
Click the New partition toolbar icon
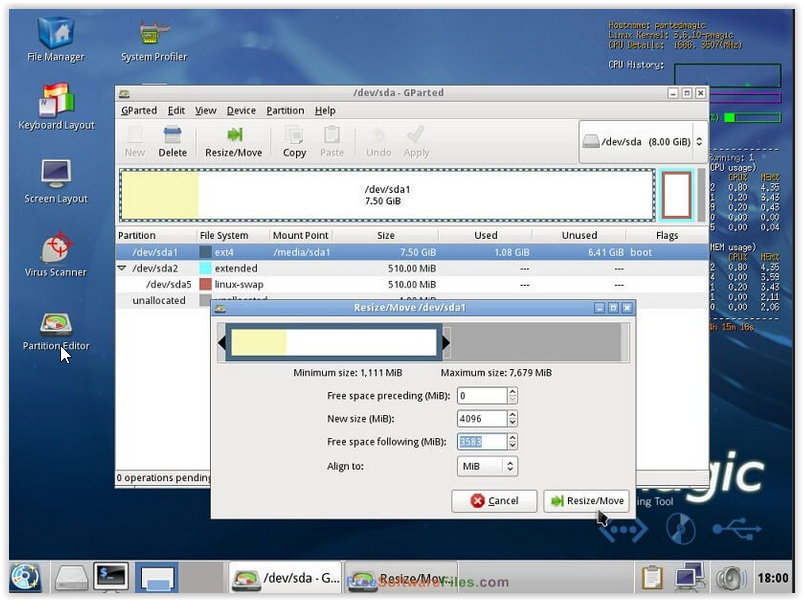[x=135, y=142]
